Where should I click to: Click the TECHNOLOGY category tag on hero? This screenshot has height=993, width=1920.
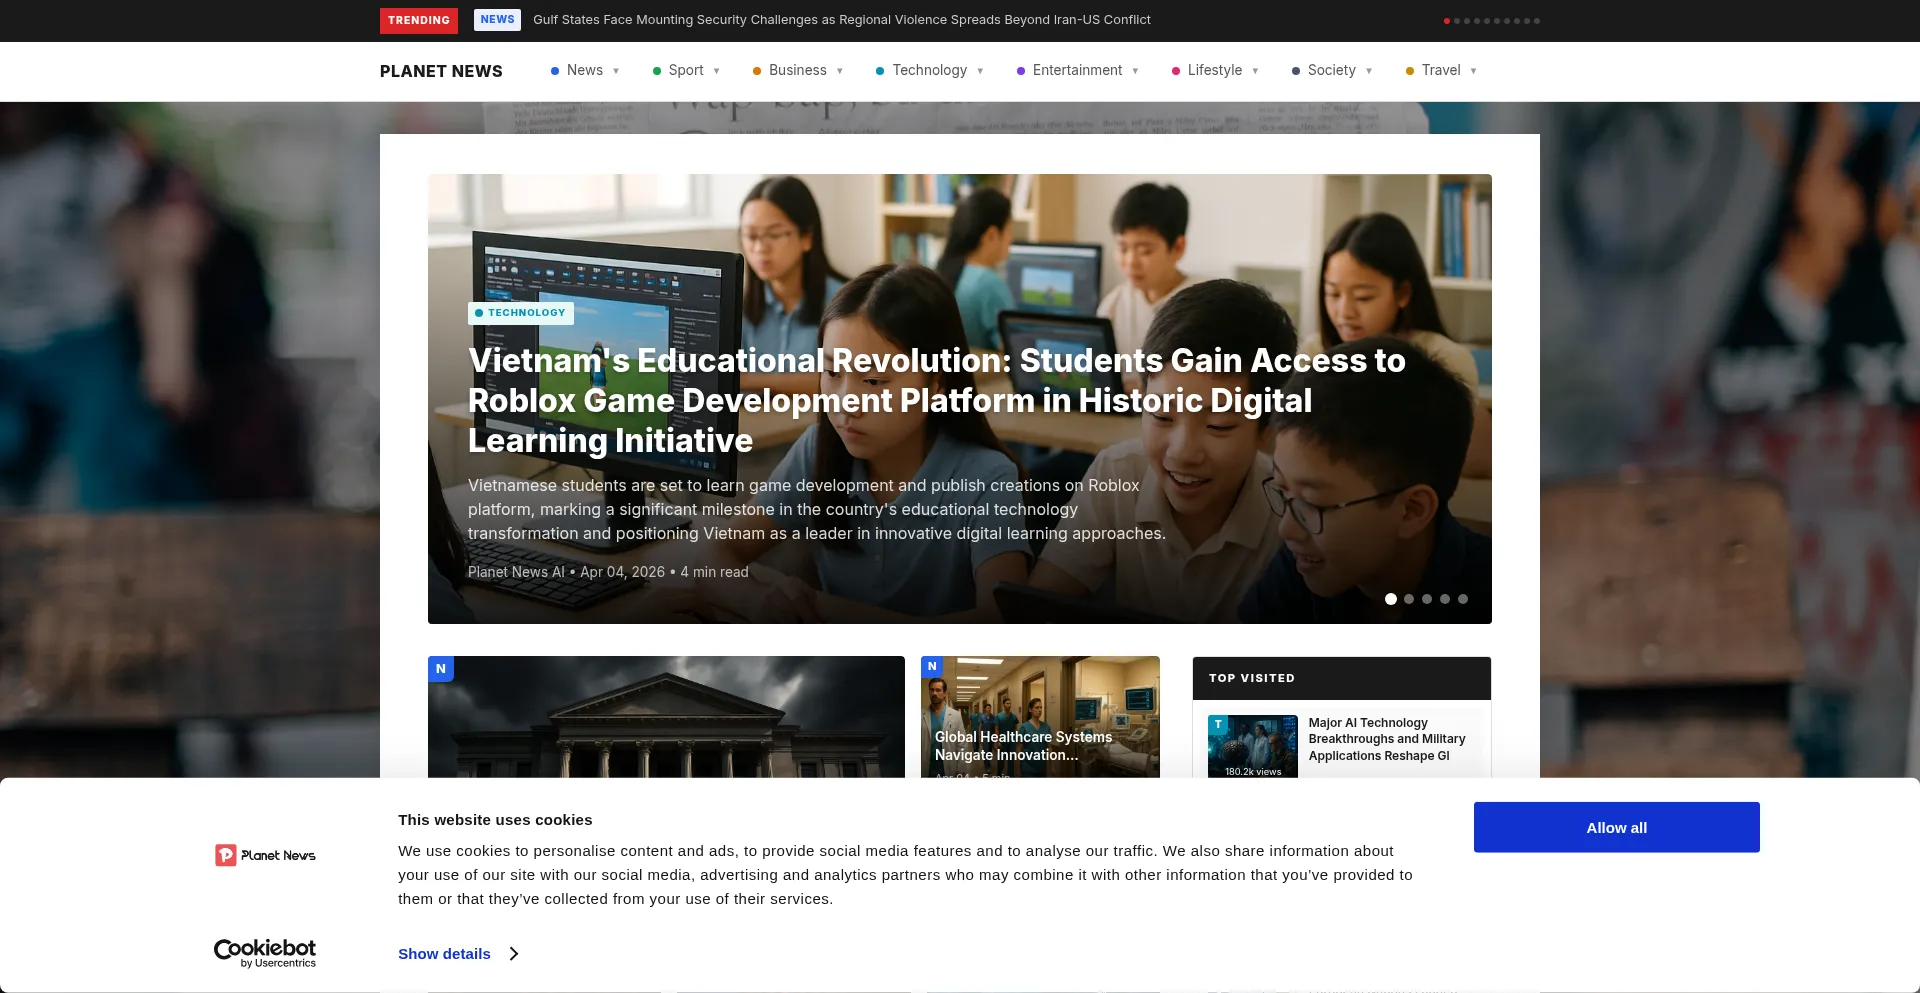[x=521, y=313]
